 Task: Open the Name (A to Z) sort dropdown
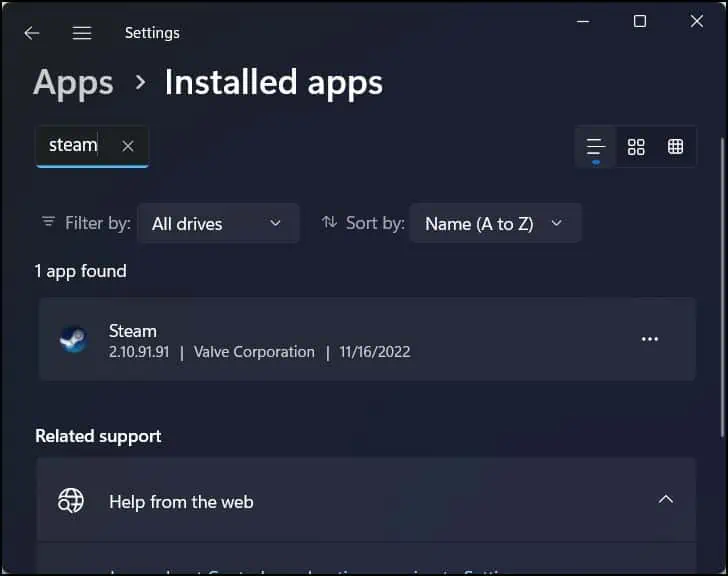pos(495,224)
